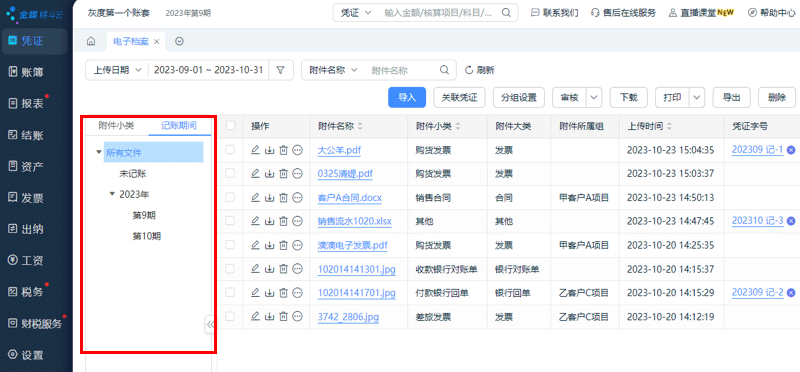Click the filter funnel icon
This screenshot has height=372, width=800.
[x=280, y=70]
